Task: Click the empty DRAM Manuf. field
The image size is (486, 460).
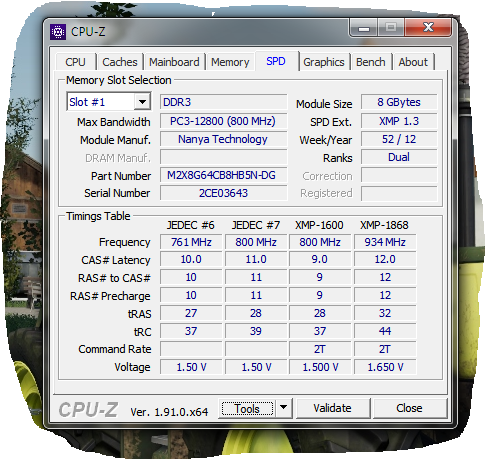Action: [223, 157]
